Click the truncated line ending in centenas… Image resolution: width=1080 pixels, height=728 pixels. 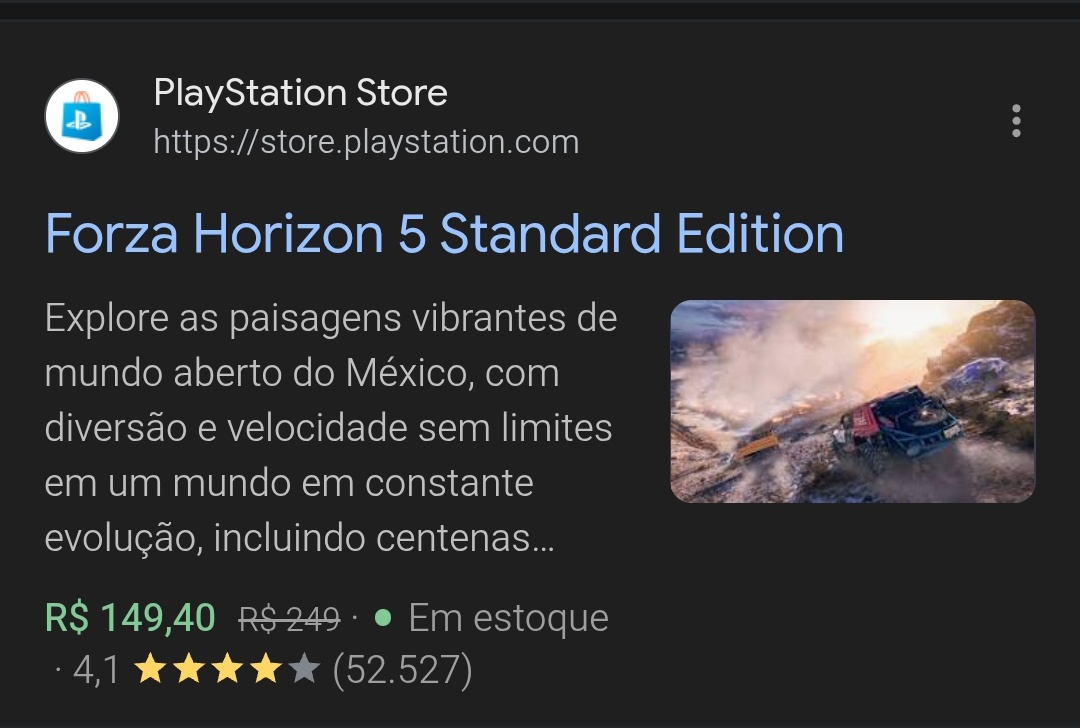300,538
